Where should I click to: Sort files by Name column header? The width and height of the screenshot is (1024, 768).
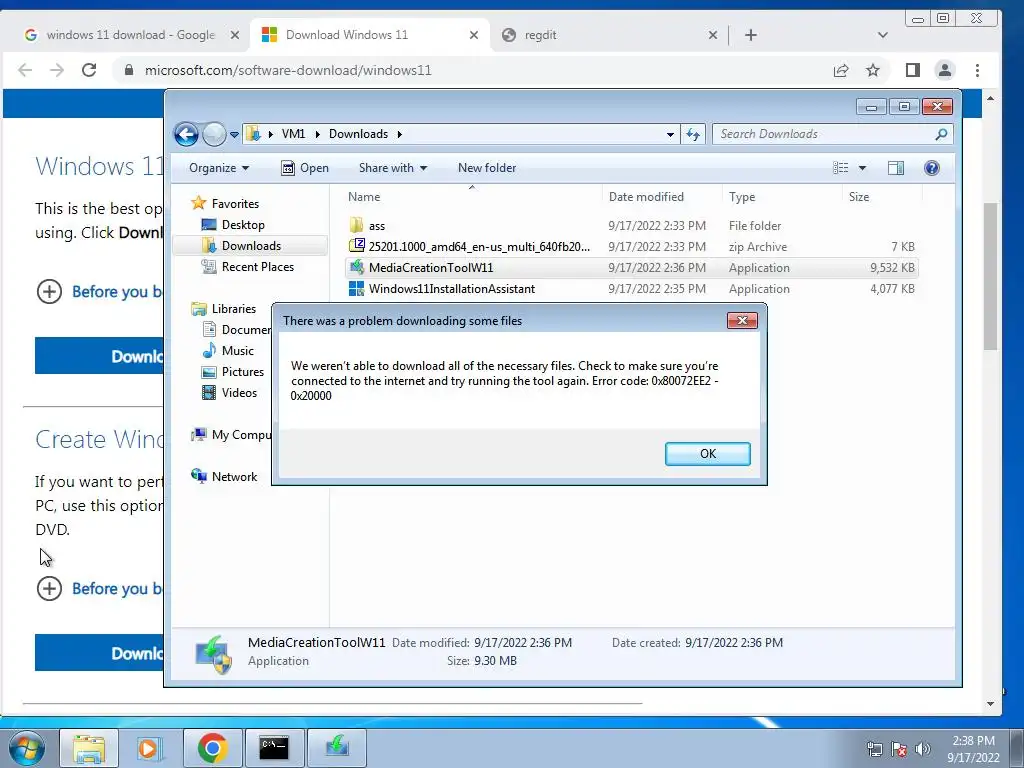364,197
